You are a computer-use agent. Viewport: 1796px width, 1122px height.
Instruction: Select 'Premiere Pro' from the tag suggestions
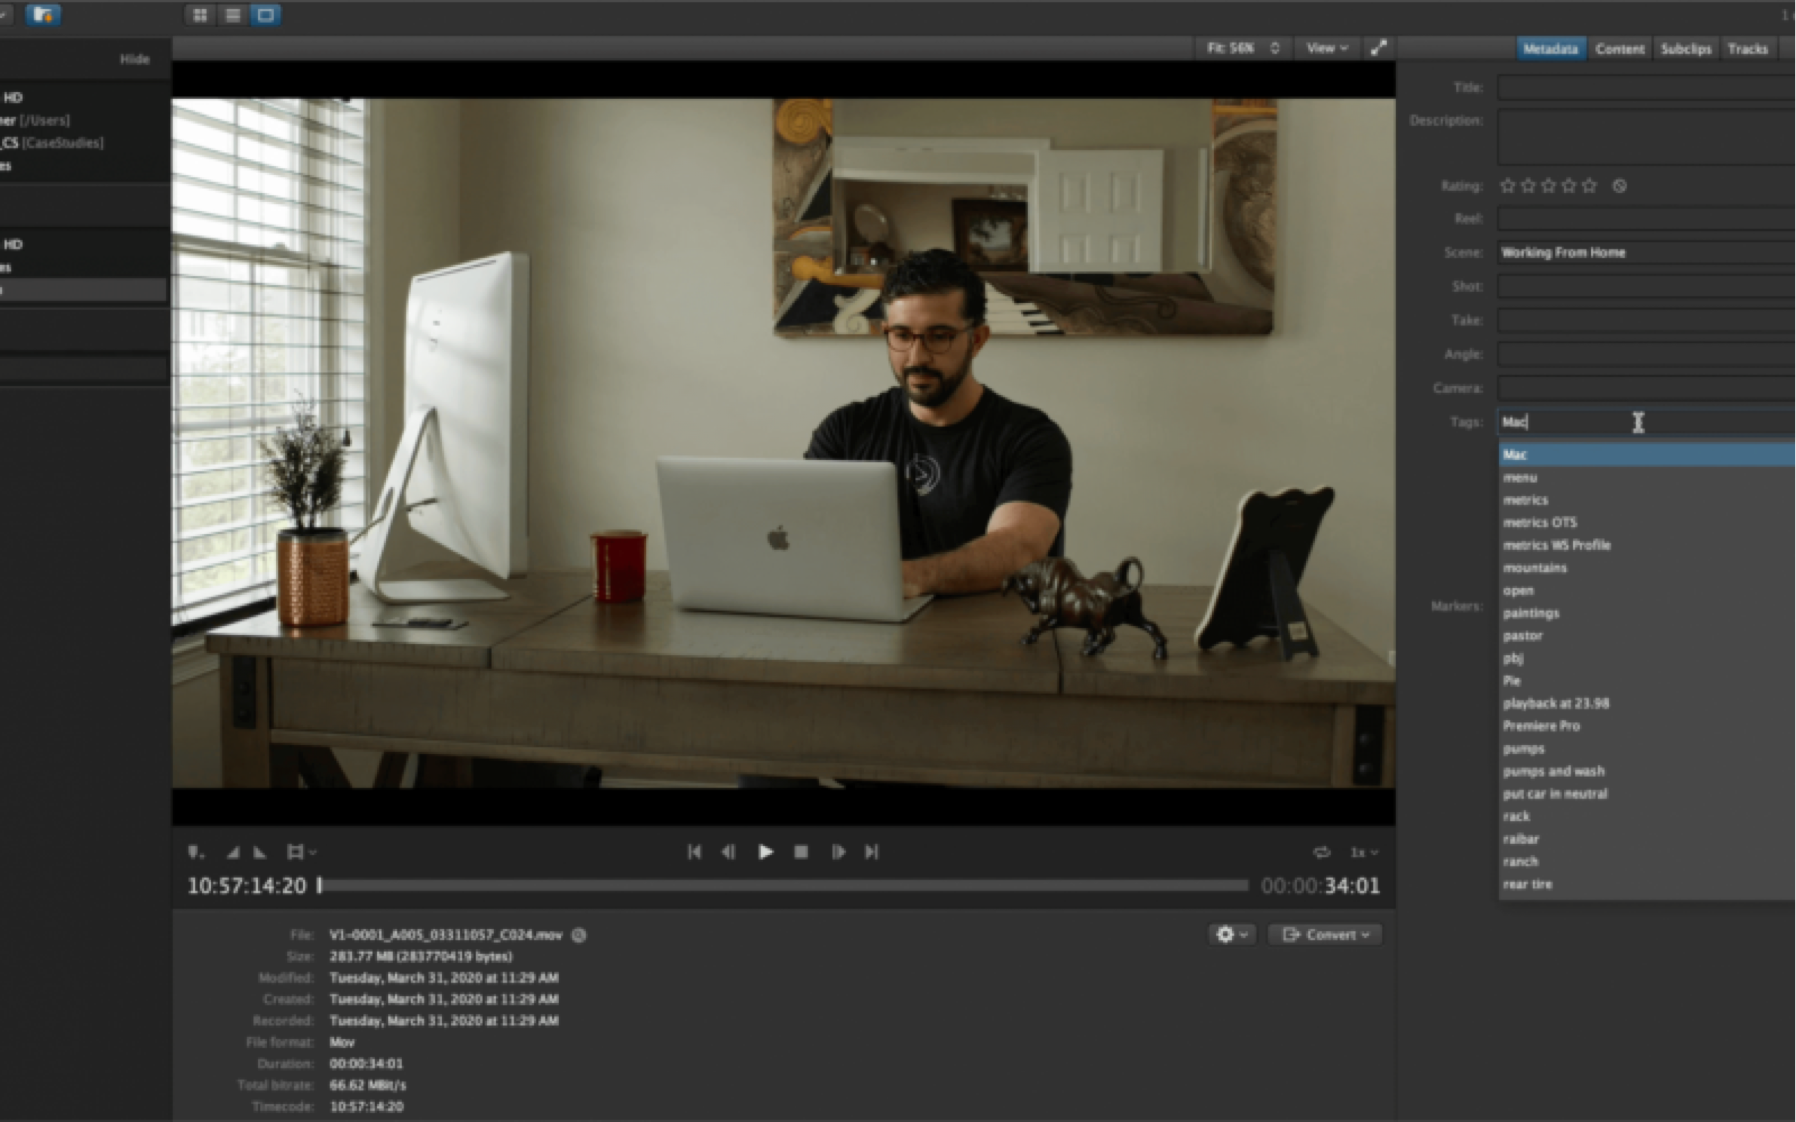point(1541,726)
